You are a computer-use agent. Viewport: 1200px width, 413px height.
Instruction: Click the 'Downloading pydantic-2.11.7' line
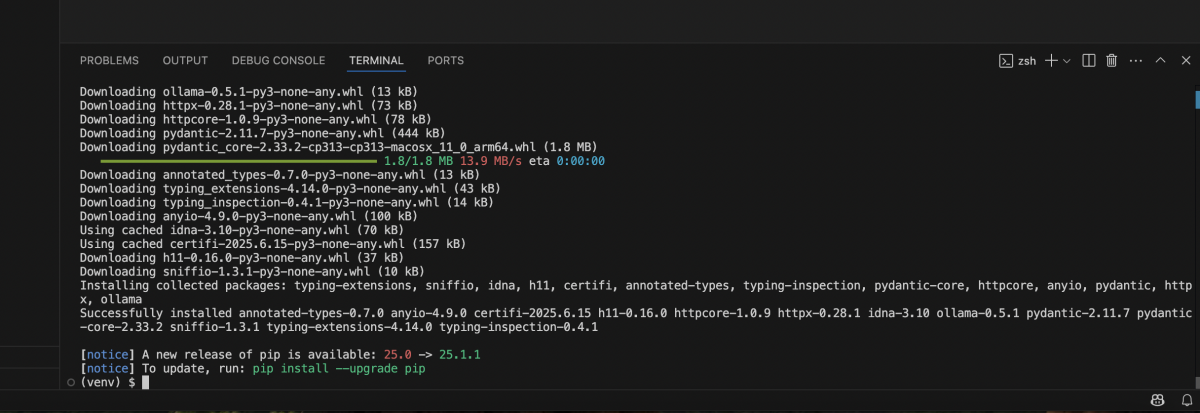pyautogui.click(x=262, y=132)
